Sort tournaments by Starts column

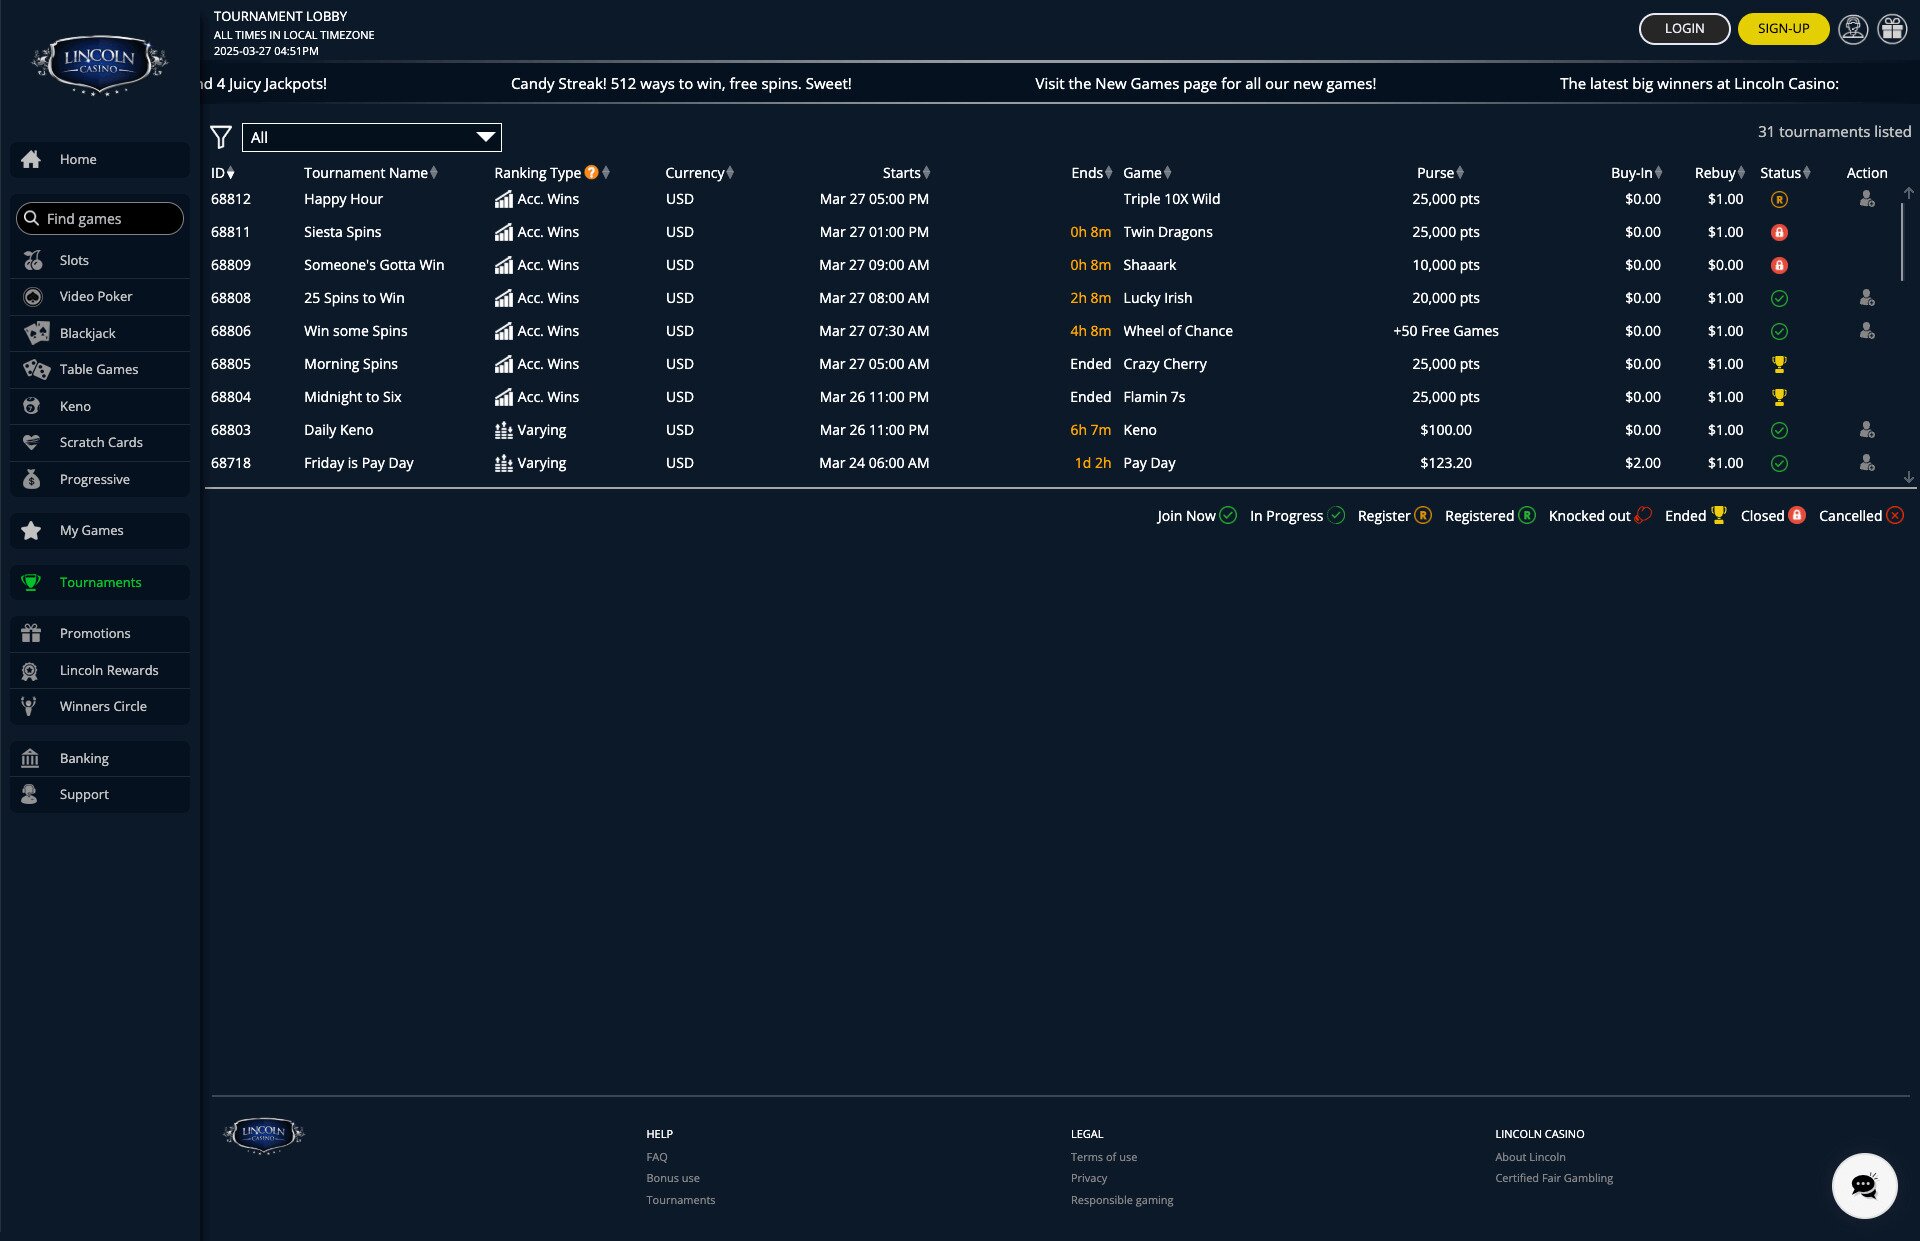[x=926, y=173]
